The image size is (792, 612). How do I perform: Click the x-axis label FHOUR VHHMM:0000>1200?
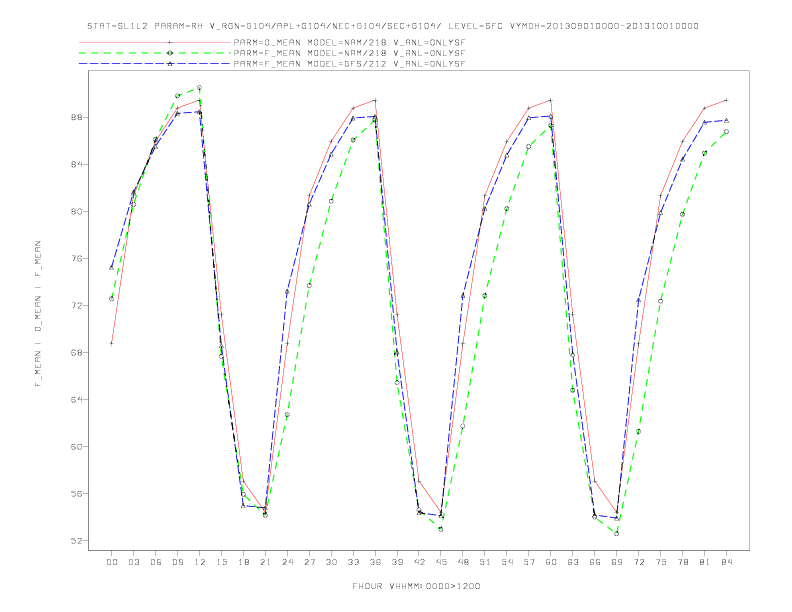pos(416,586)
